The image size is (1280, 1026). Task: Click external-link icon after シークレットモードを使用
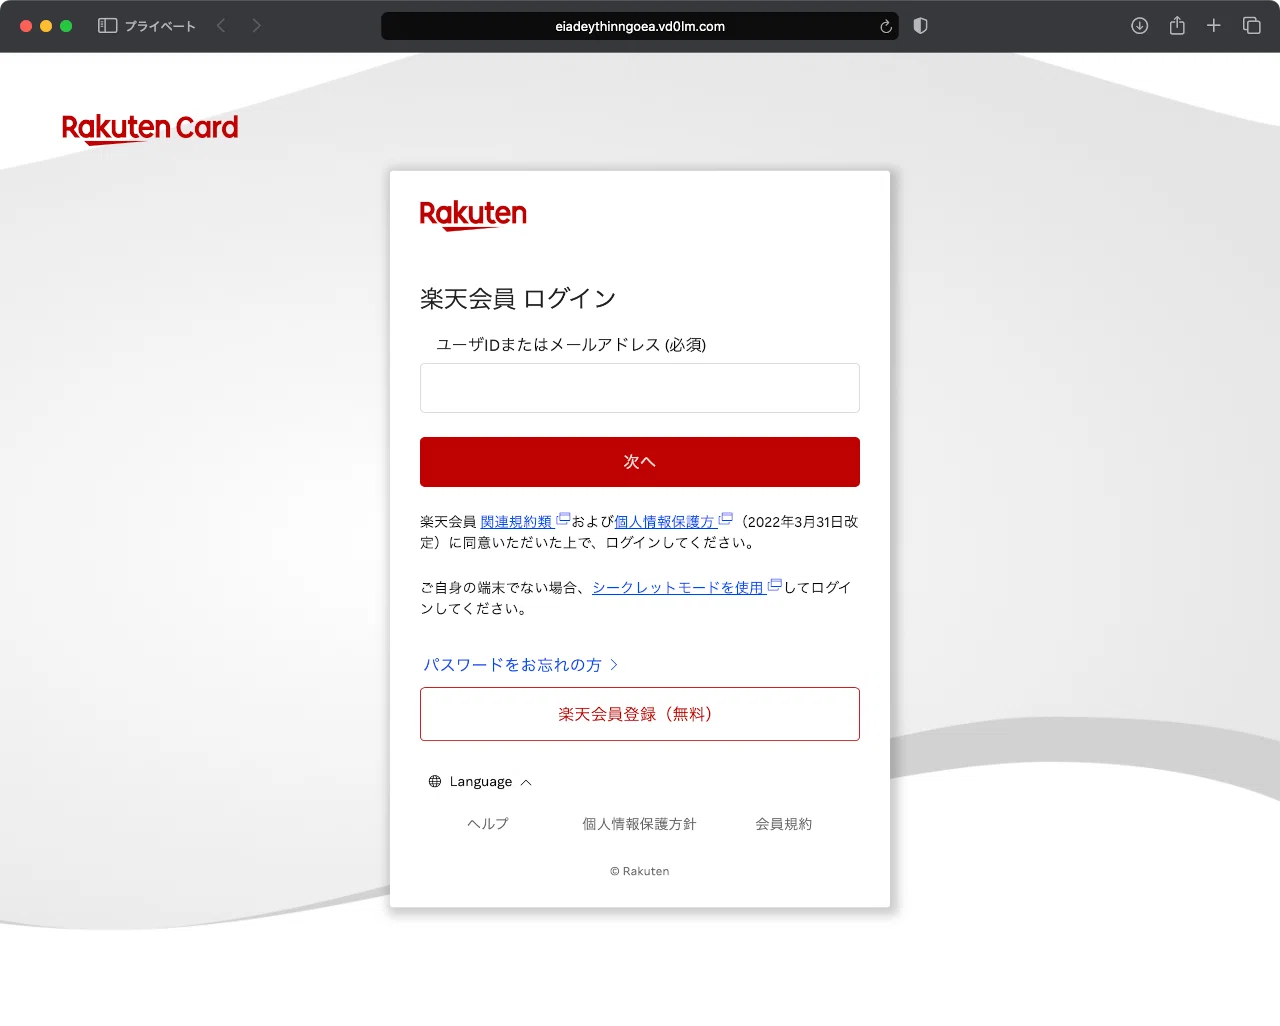click(x=775, y=585)
